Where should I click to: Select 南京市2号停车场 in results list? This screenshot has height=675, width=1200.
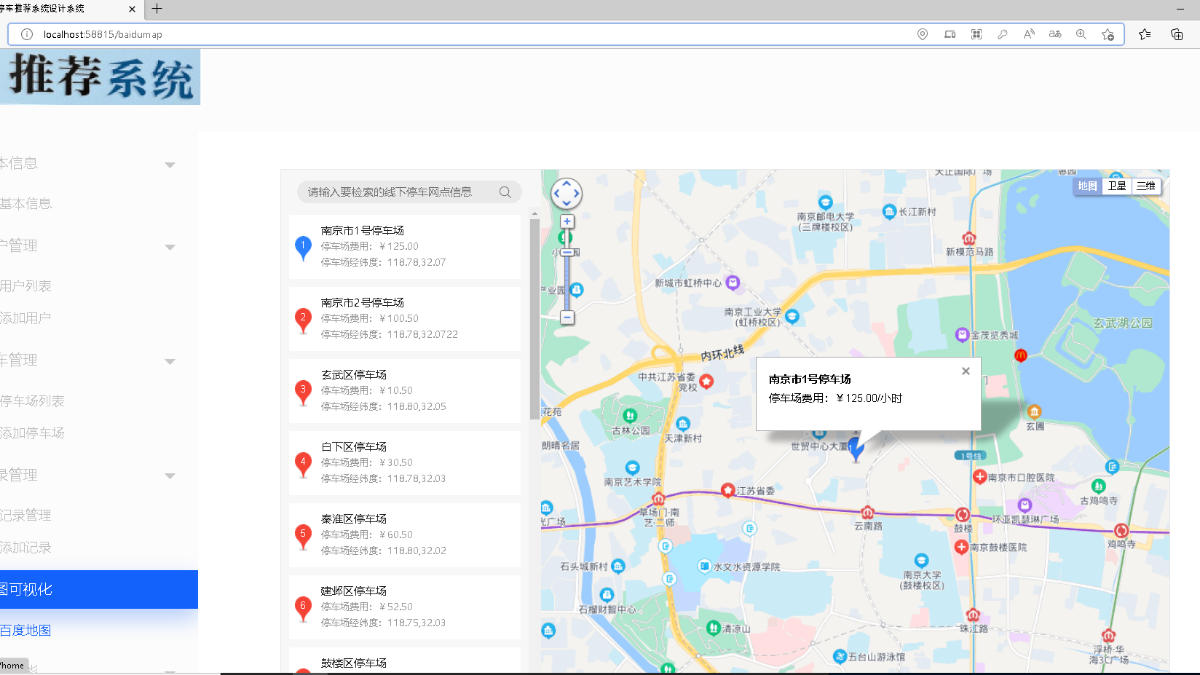coord(405,319)
